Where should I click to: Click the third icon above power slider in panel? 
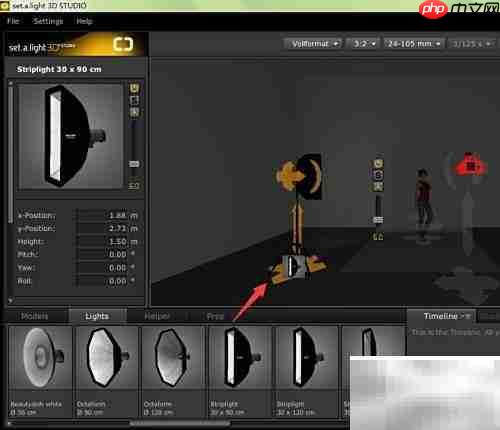pos(134,112)
